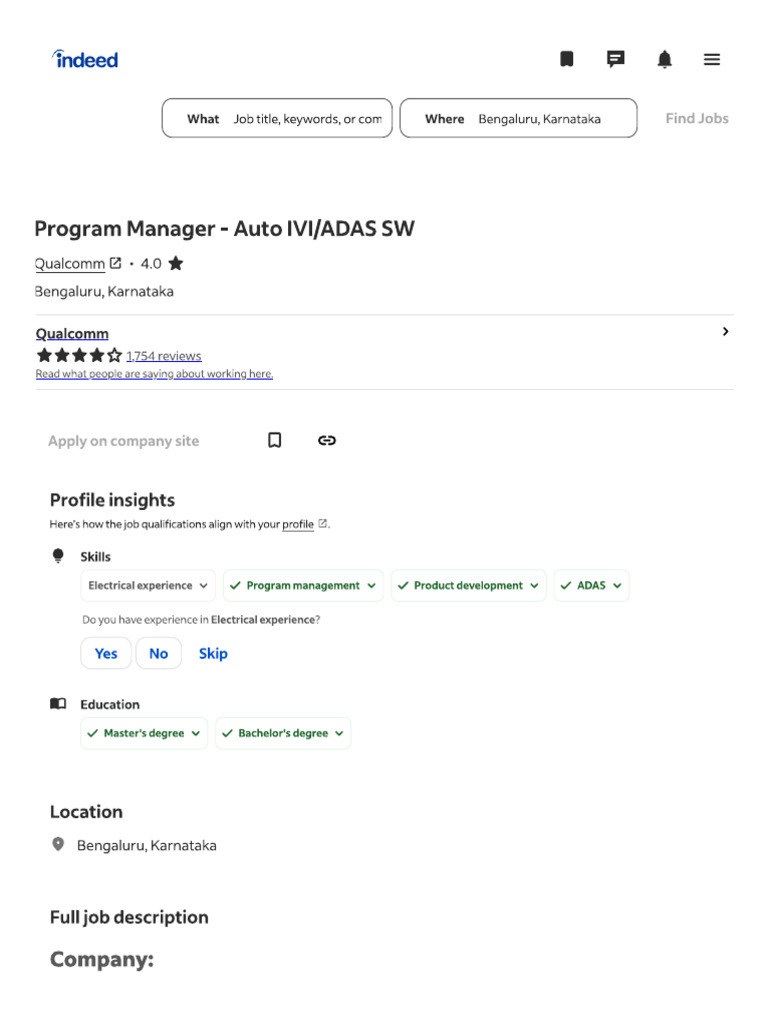Click the Find Jobs button
768x1024 pixels.
pyautogui.click(x=697, y=118)
